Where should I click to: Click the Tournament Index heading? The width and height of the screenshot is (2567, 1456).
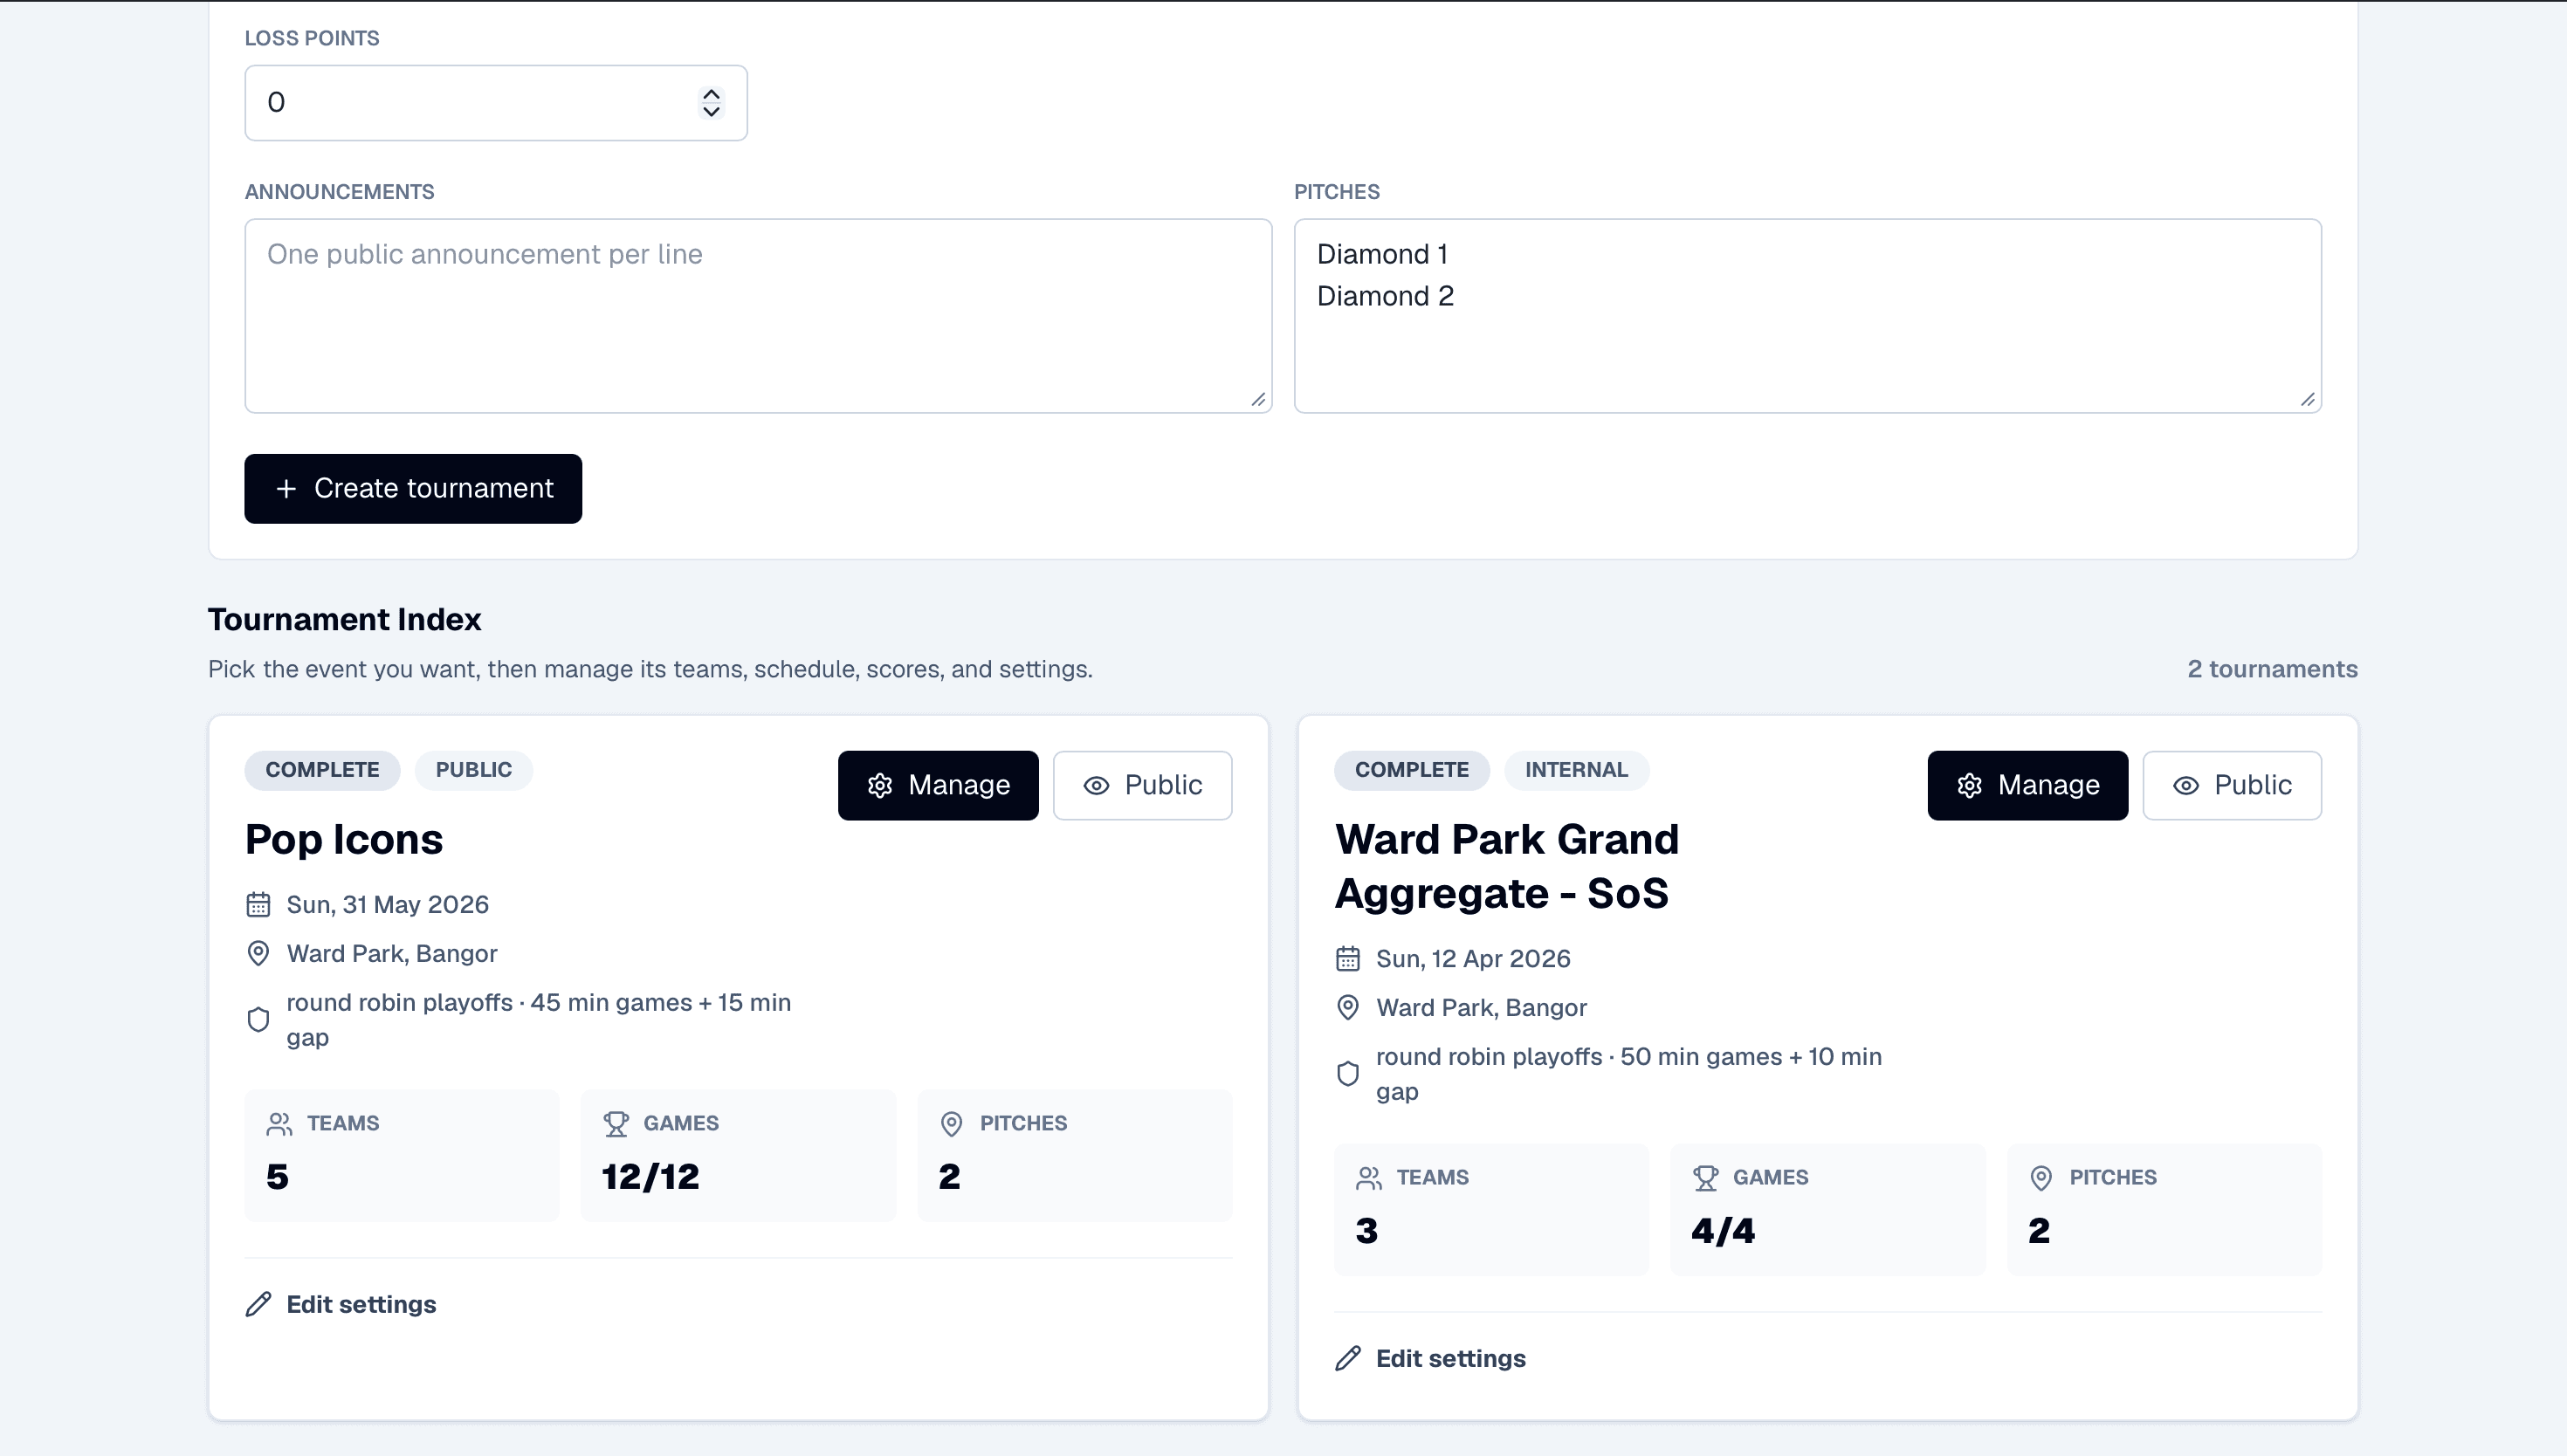coord(344,619)
